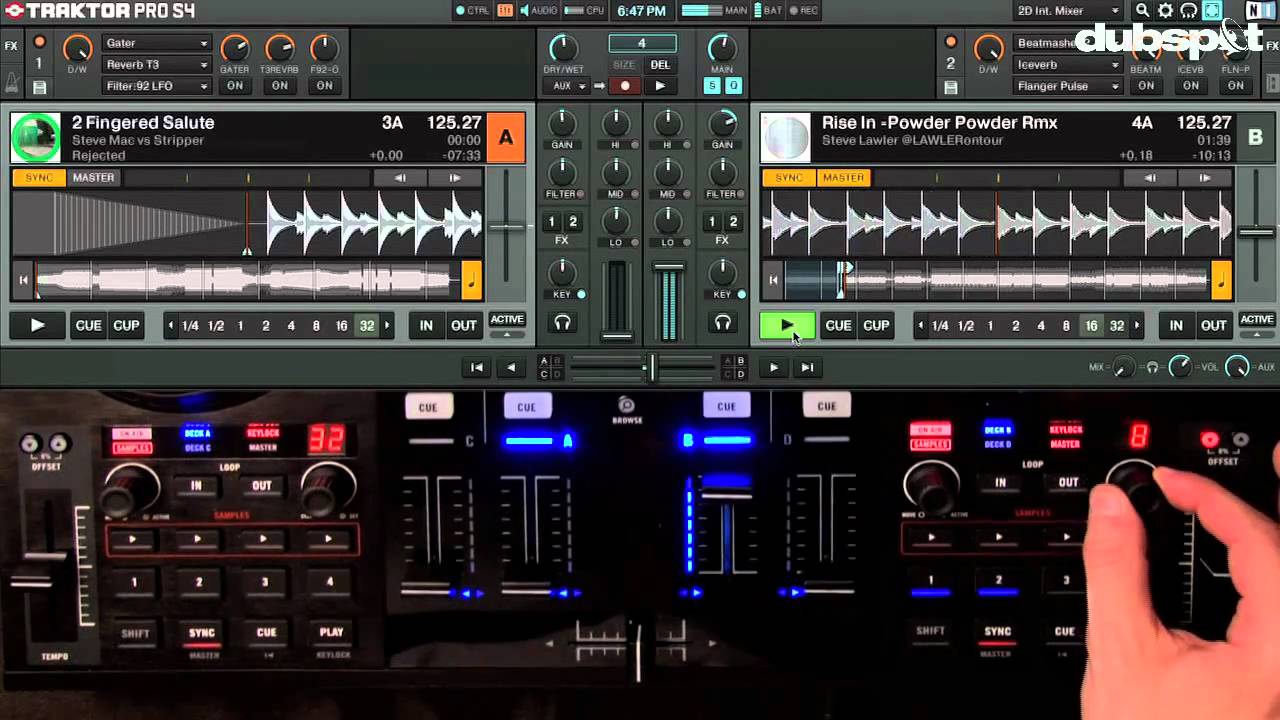Click the metronome icon on the left edge
The image size is (1280, 720).
point(11,83)
